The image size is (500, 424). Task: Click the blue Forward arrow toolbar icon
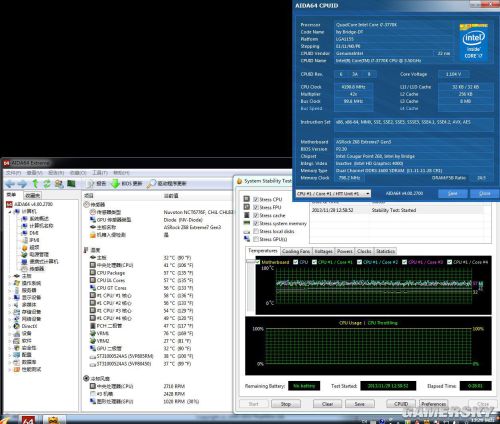[22, 183]
